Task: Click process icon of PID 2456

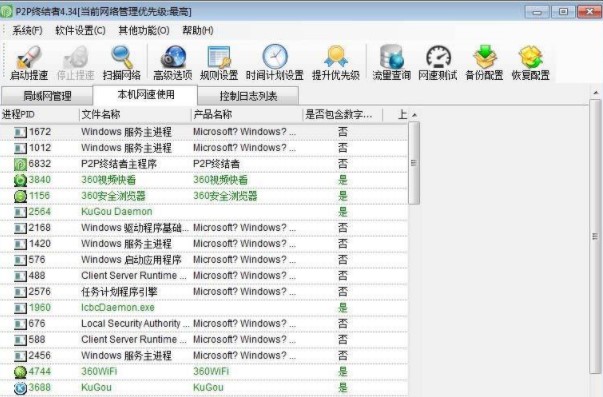Action: click(20, 356)
